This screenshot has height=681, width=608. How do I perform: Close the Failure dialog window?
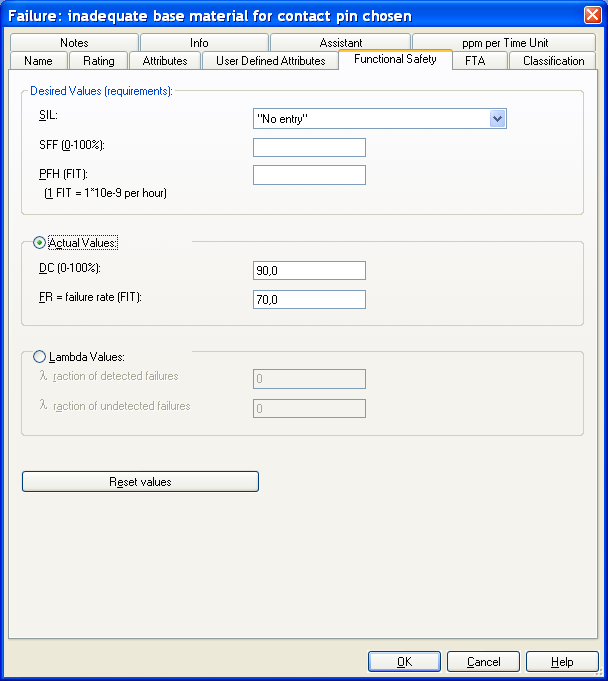[x=592, y=16]
